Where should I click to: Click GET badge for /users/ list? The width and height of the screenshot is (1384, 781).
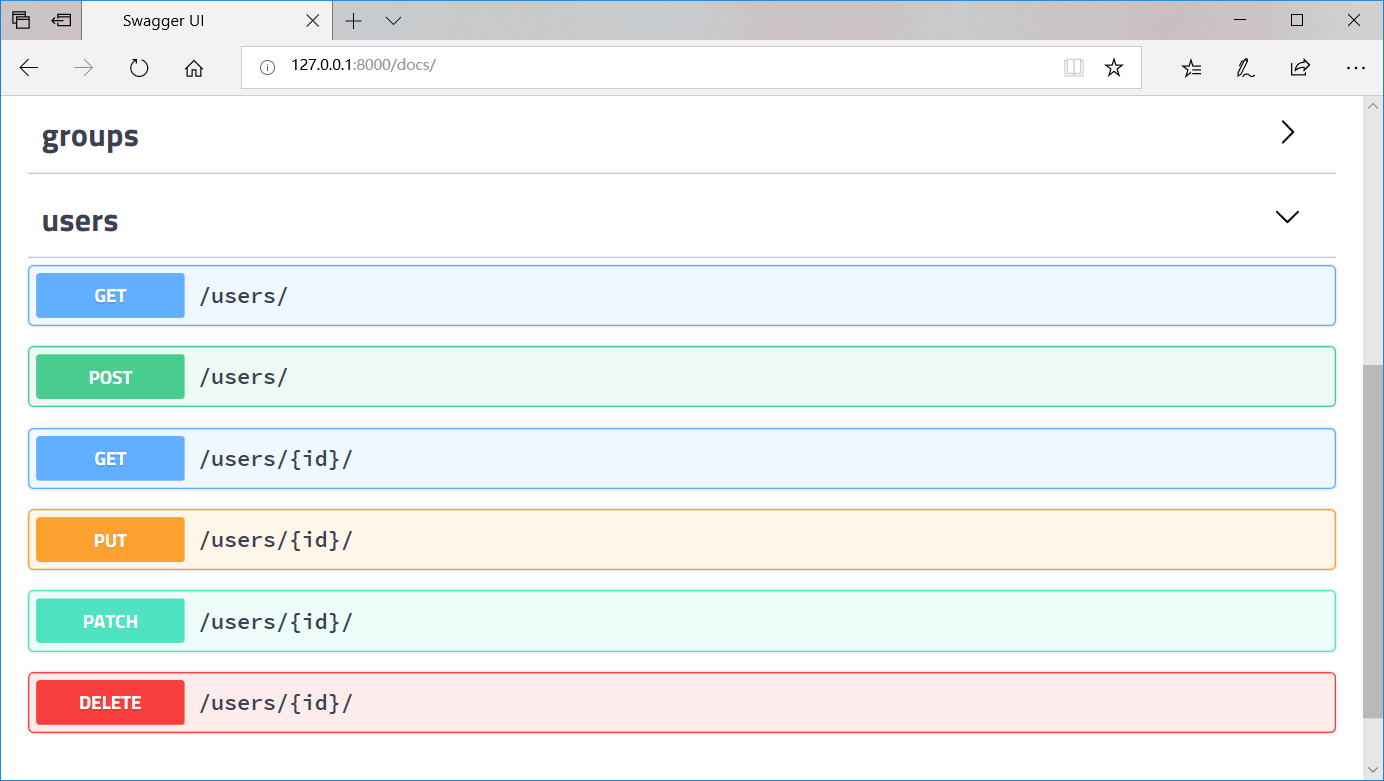110,295
